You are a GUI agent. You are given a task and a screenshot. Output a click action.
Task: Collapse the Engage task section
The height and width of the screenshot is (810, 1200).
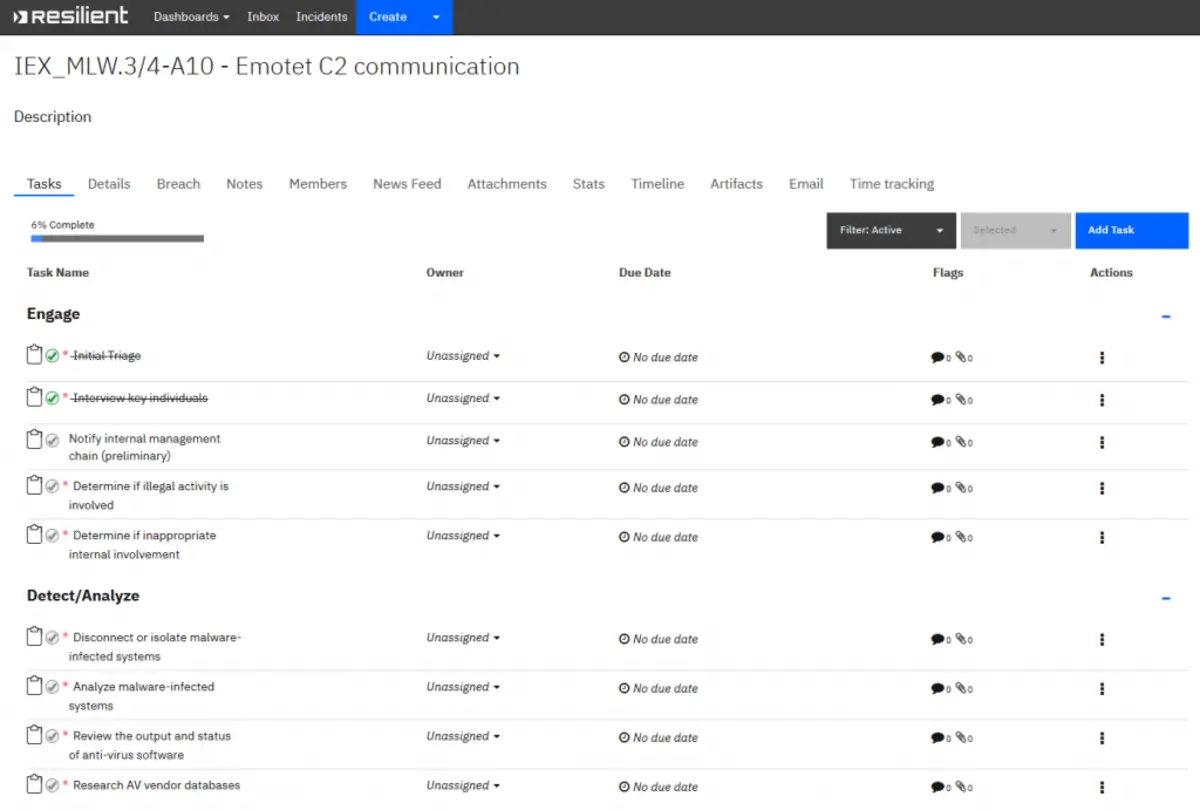pyautogui.click(x=1166, y=316)
